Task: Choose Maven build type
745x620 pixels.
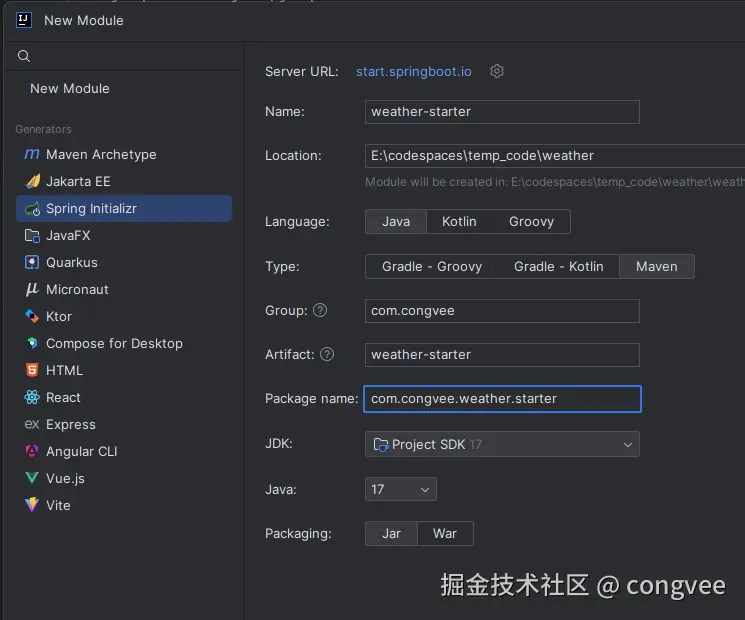Action: pos(657,267)
